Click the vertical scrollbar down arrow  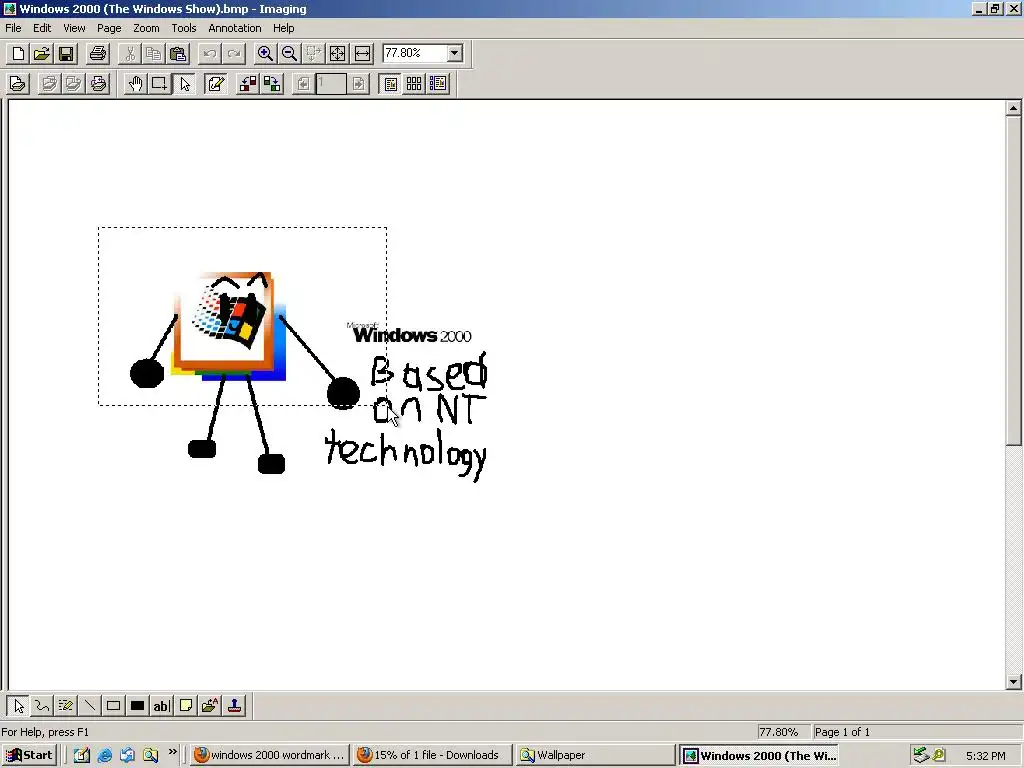point(1013,682)
